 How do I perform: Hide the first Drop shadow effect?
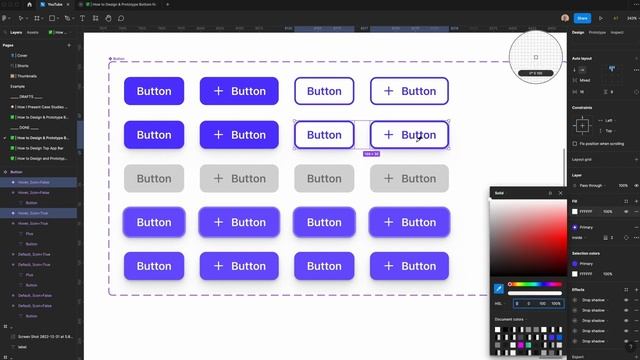[x=626, y=300]
